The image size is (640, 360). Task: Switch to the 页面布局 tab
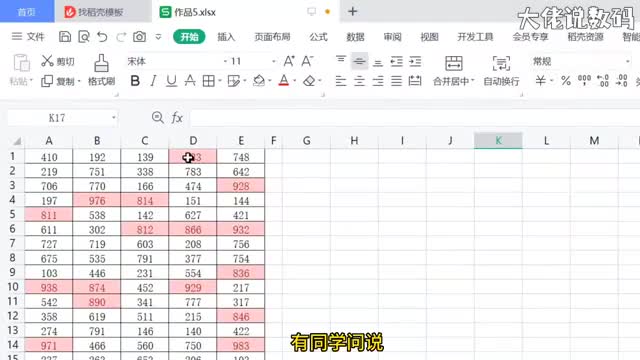click(272, 37)
